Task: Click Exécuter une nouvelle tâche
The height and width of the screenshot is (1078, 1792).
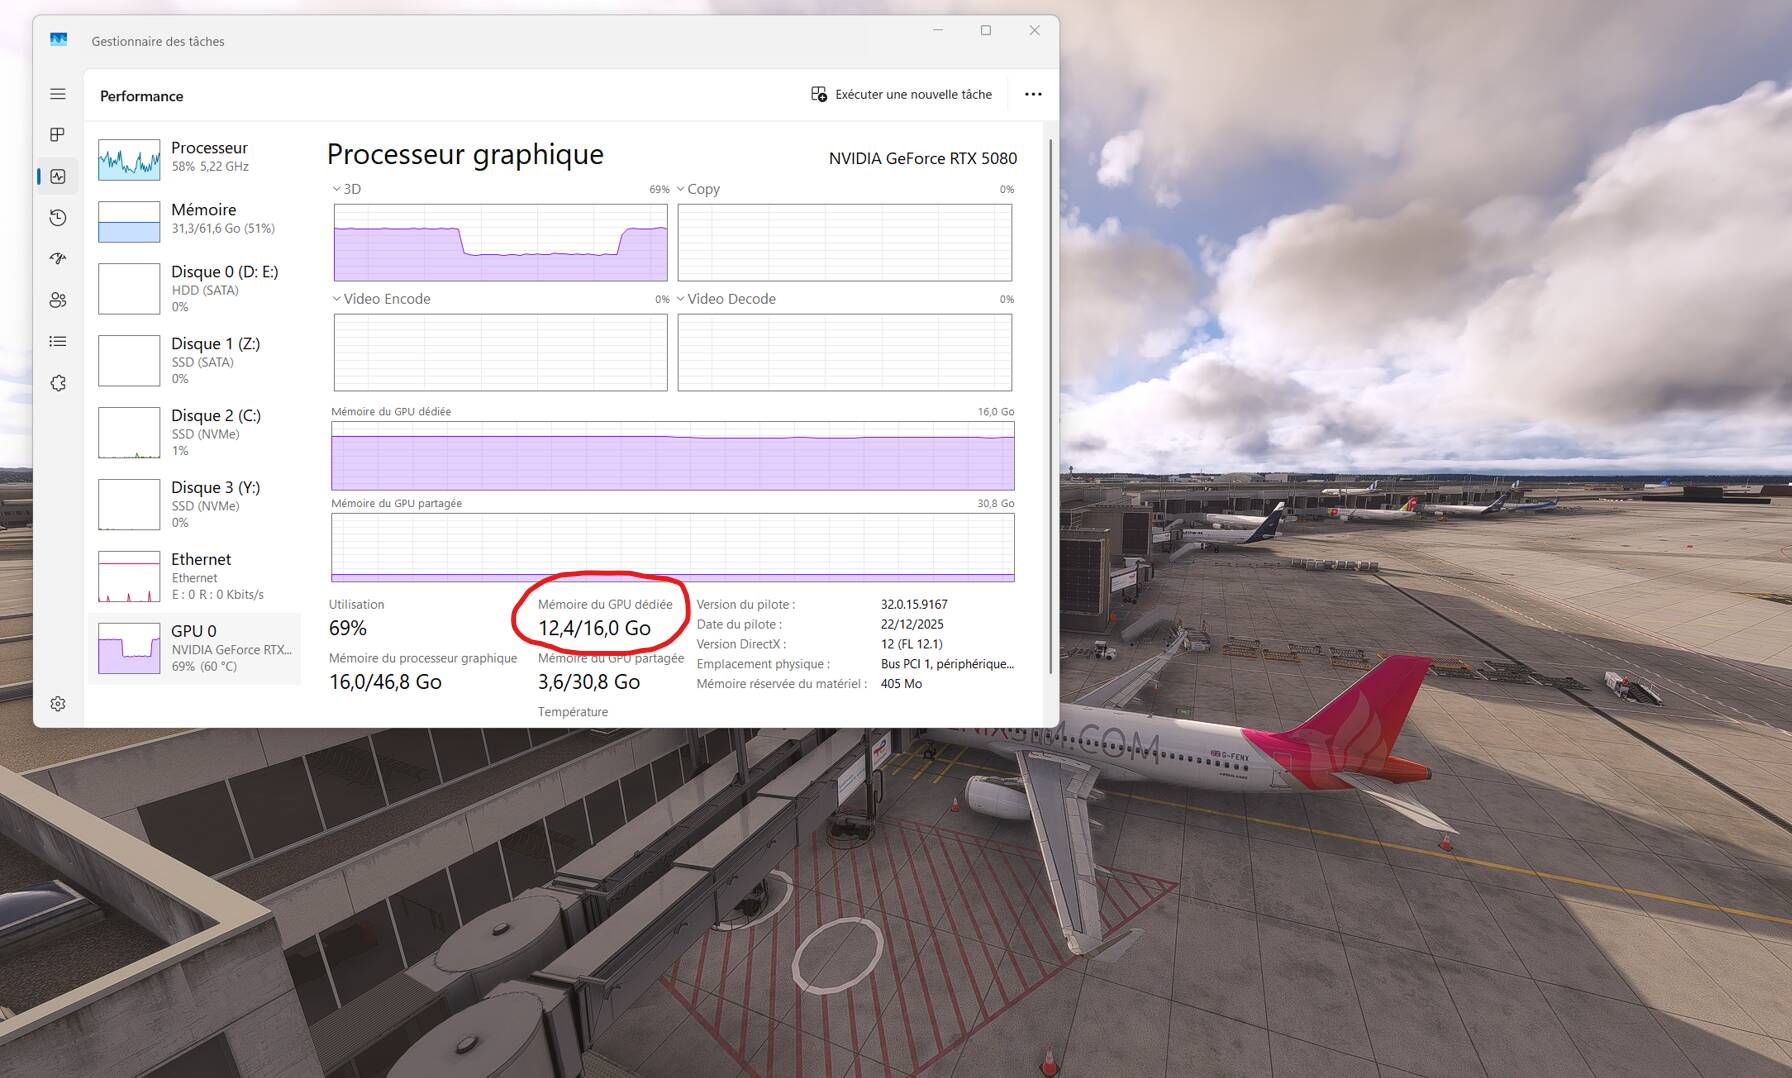Action: (901, 94)
